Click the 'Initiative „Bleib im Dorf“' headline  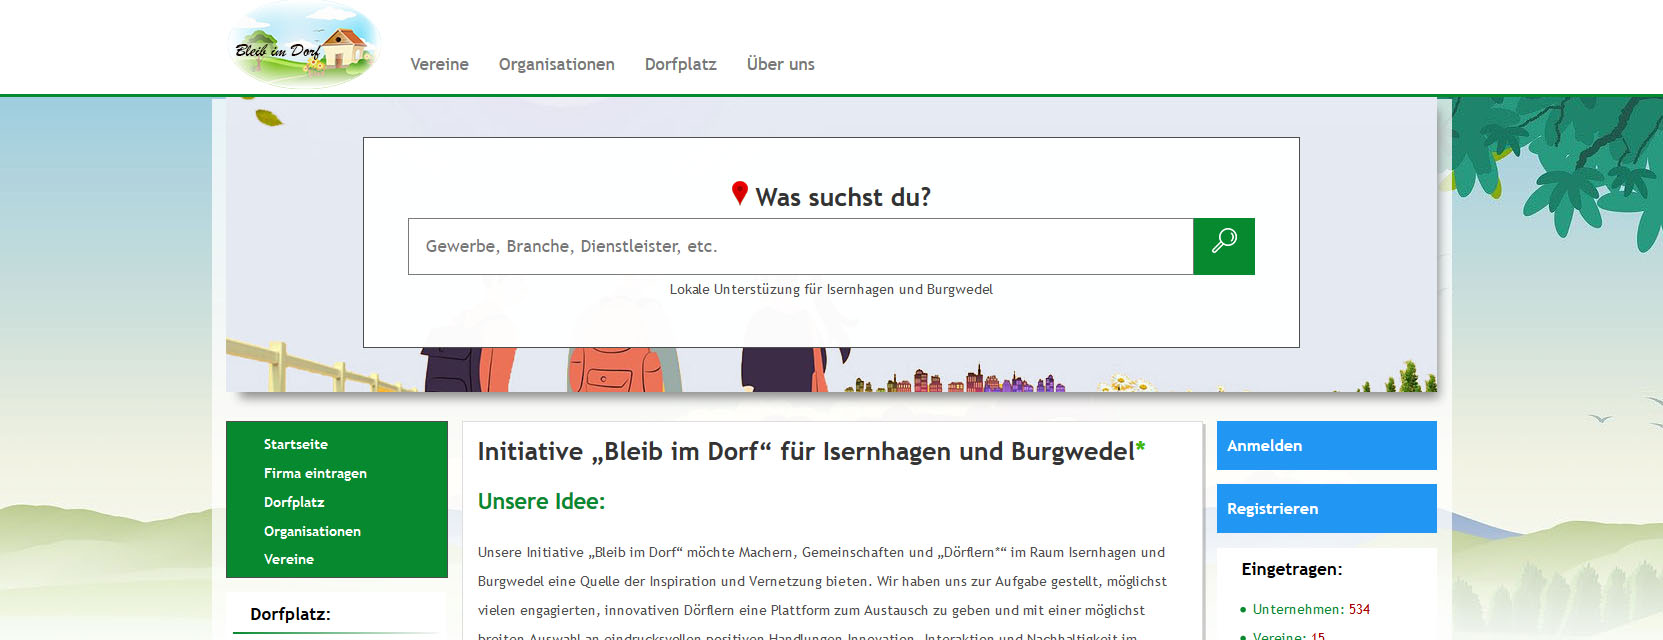click(x=811, y=451)
